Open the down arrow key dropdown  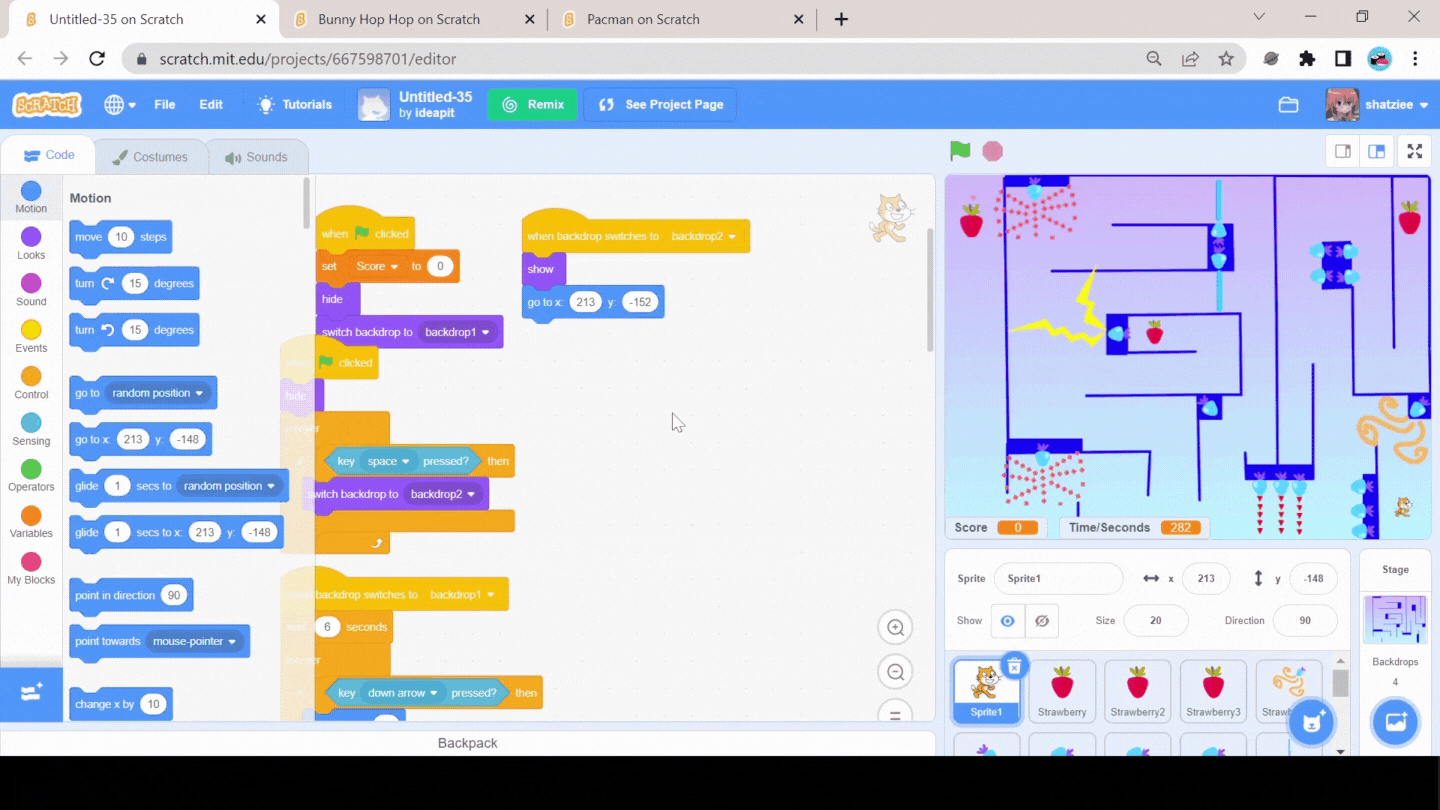404,693
